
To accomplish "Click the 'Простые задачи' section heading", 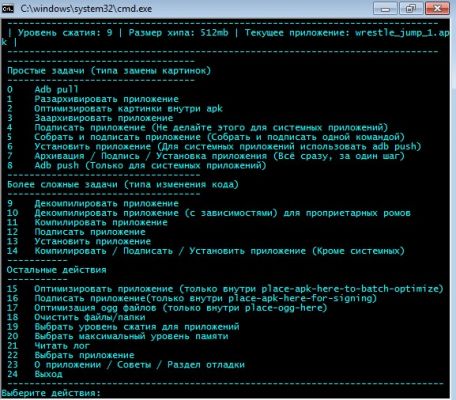I will click(x=109, y=71).
